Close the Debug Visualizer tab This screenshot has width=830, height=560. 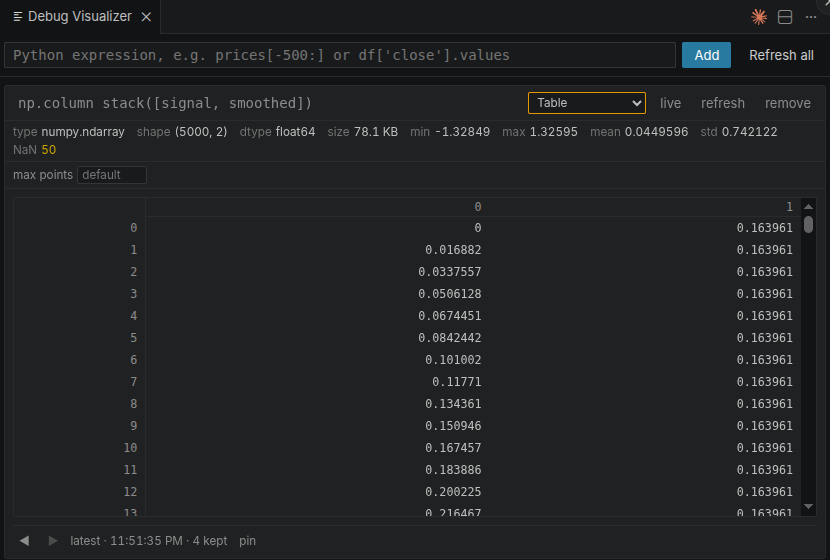146,17
